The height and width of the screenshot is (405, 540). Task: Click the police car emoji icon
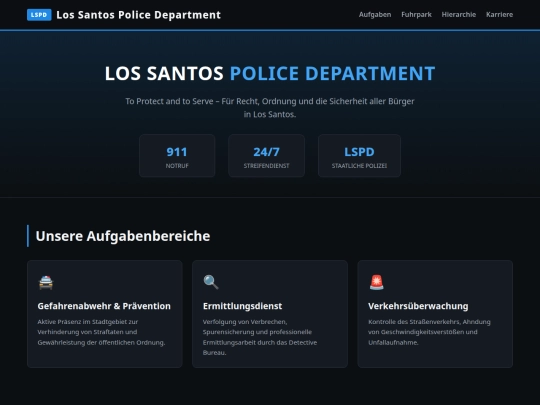pyautogui.click(x=46, y=282)
